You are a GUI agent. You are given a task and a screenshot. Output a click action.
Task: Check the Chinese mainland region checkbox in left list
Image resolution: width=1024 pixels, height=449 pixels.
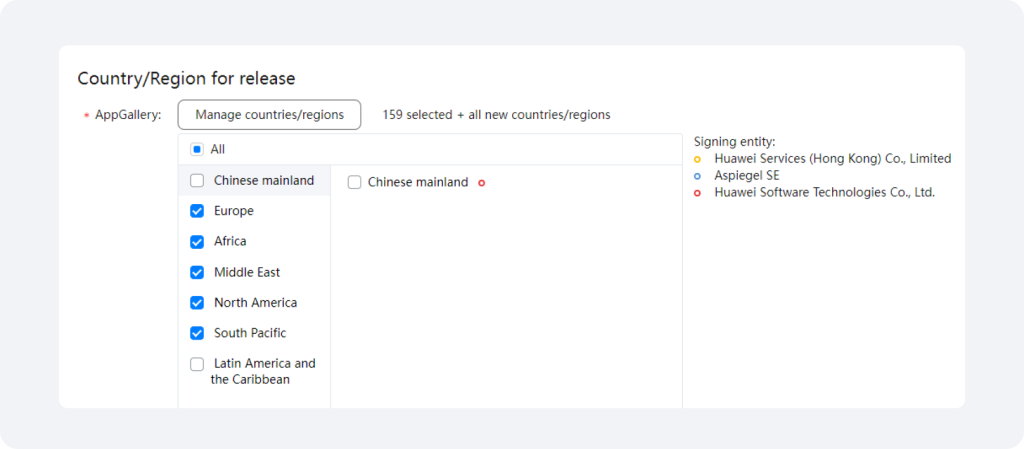pos(197,181)
